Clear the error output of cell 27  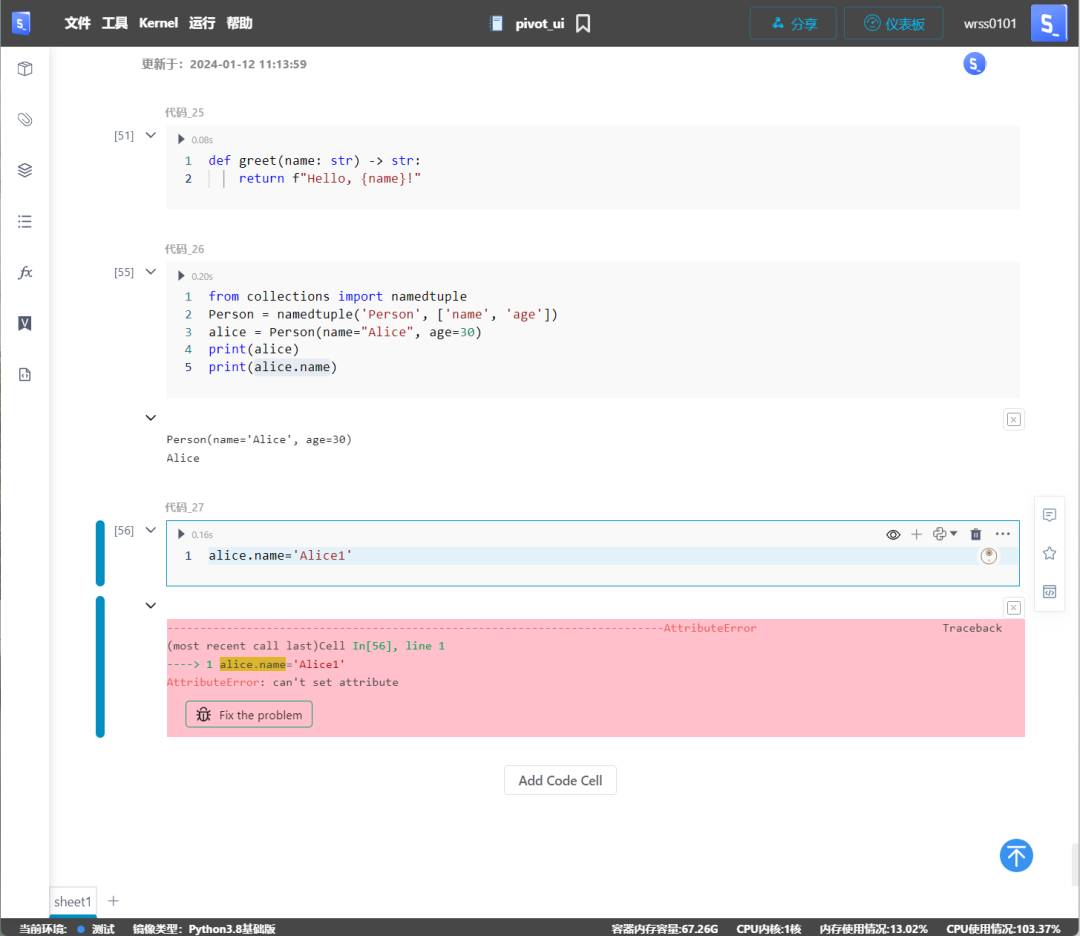tap(1013, 607)
